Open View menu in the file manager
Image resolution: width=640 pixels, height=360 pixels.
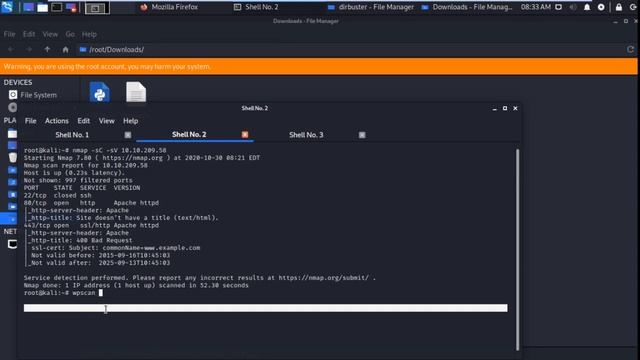[x=50, y=34]
